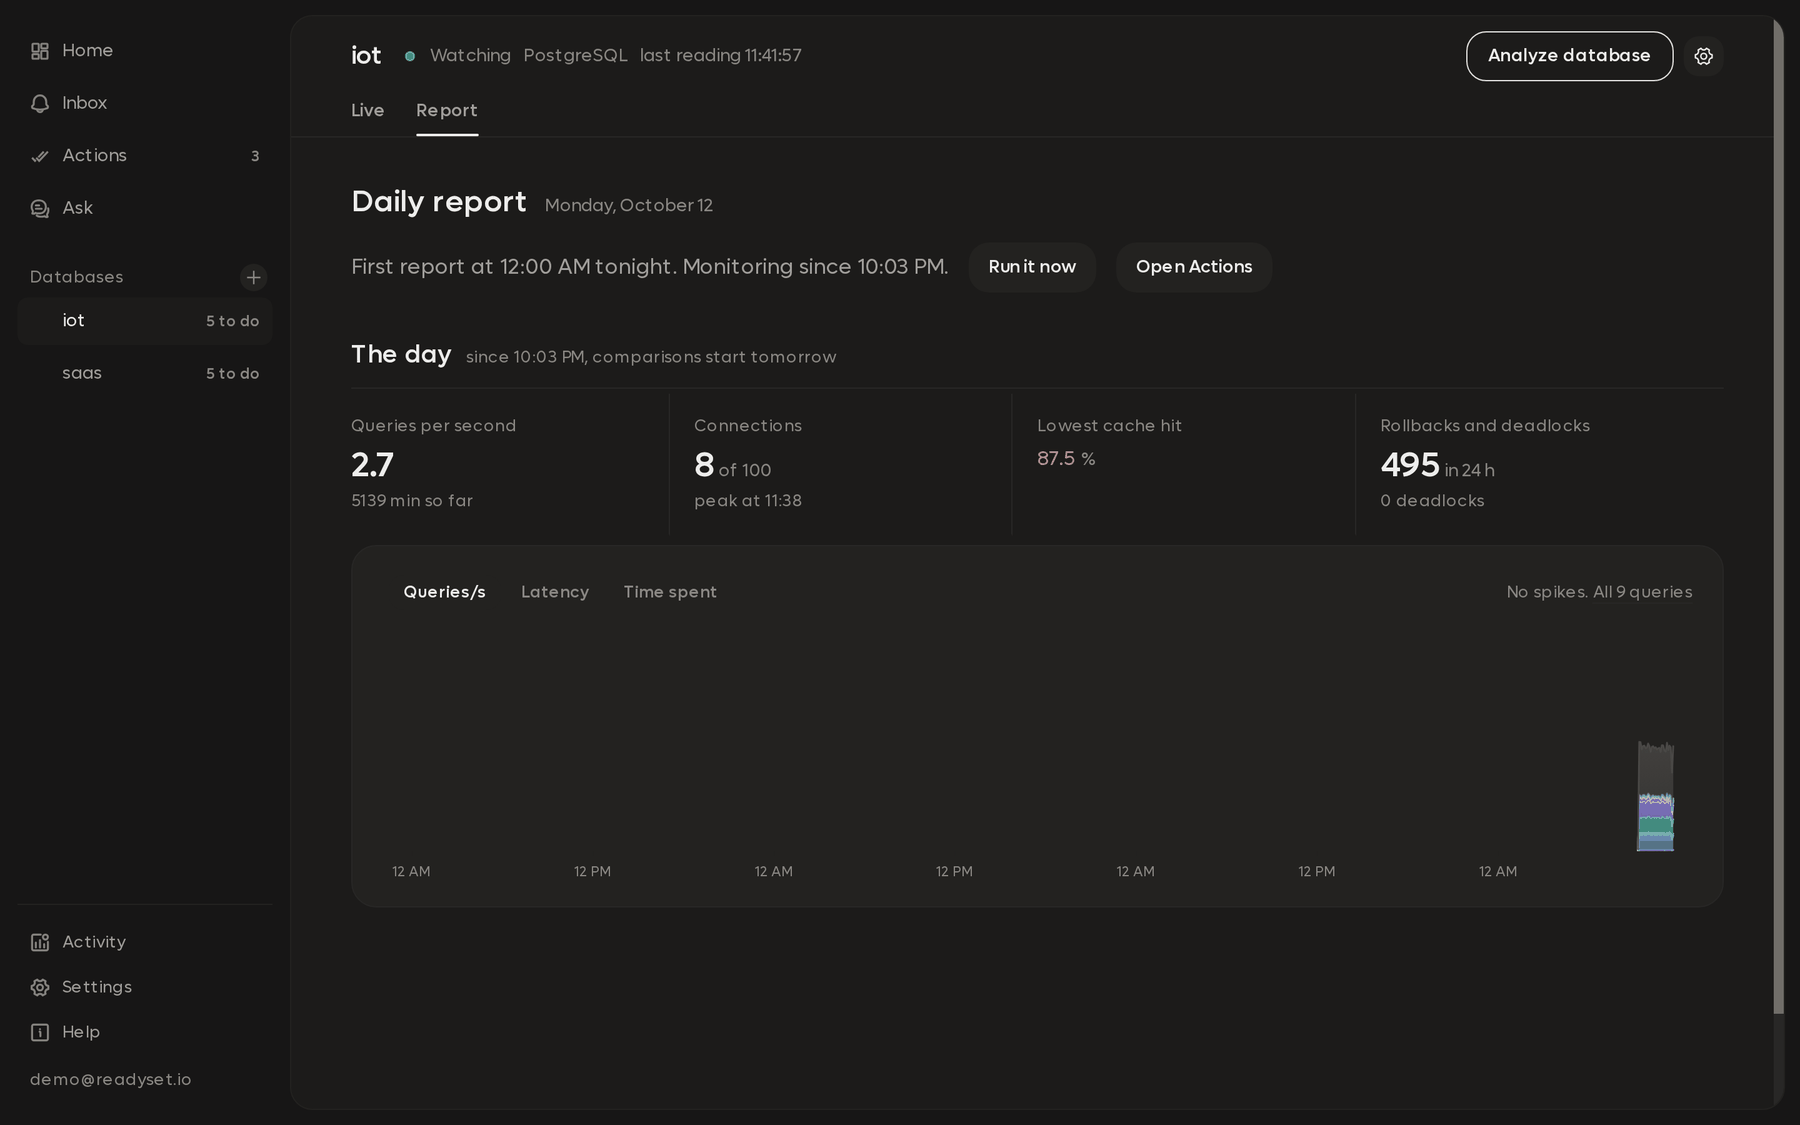Click the Settings gear icon in the sidebar
The width and height of the screenshot is (1800, 1125).
click(x=40, y=987)
